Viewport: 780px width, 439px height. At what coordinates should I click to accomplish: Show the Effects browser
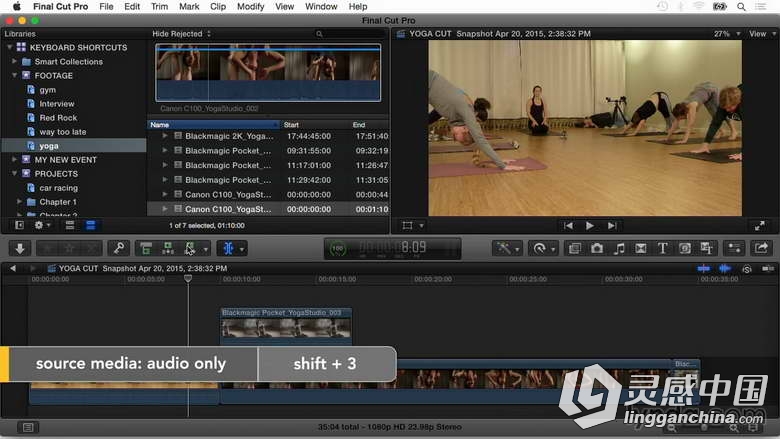(x=575, y=248)
